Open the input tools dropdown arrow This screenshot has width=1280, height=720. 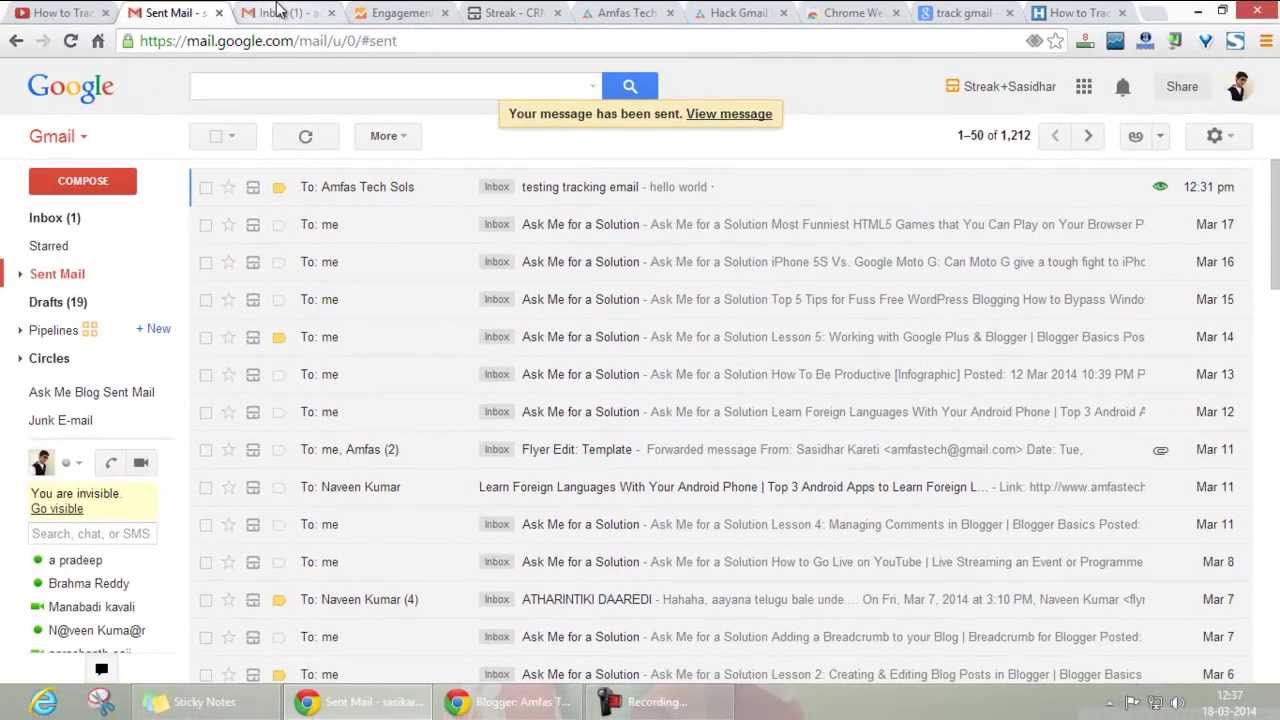[x=1160, y=136]
